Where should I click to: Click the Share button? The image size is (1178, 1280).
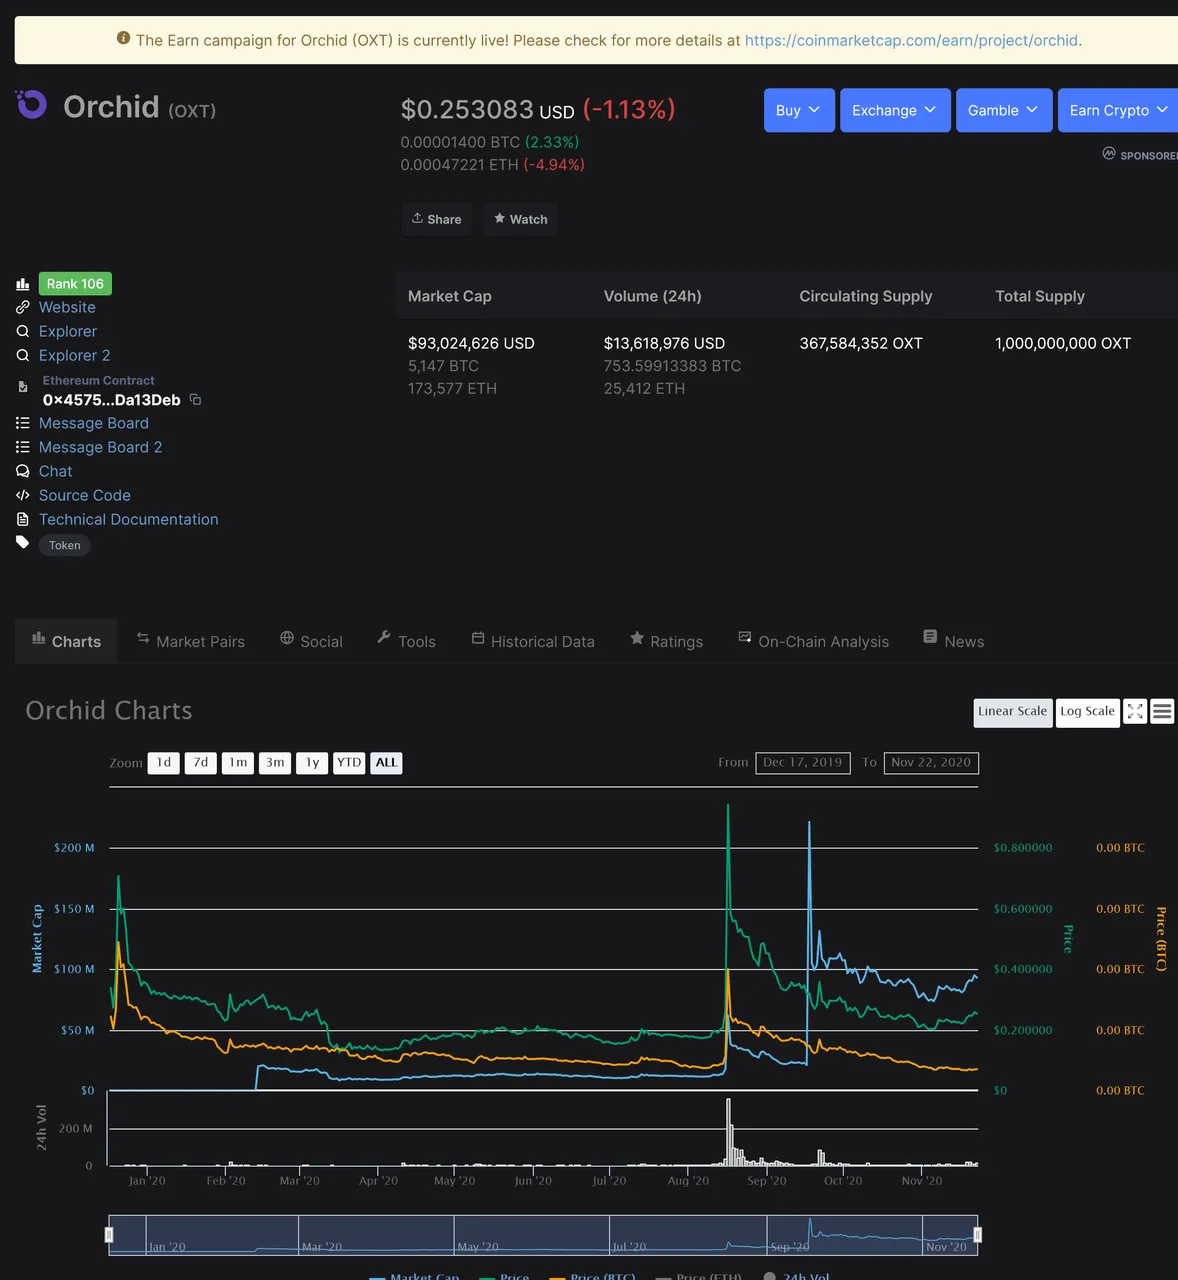tap(437, 219)
